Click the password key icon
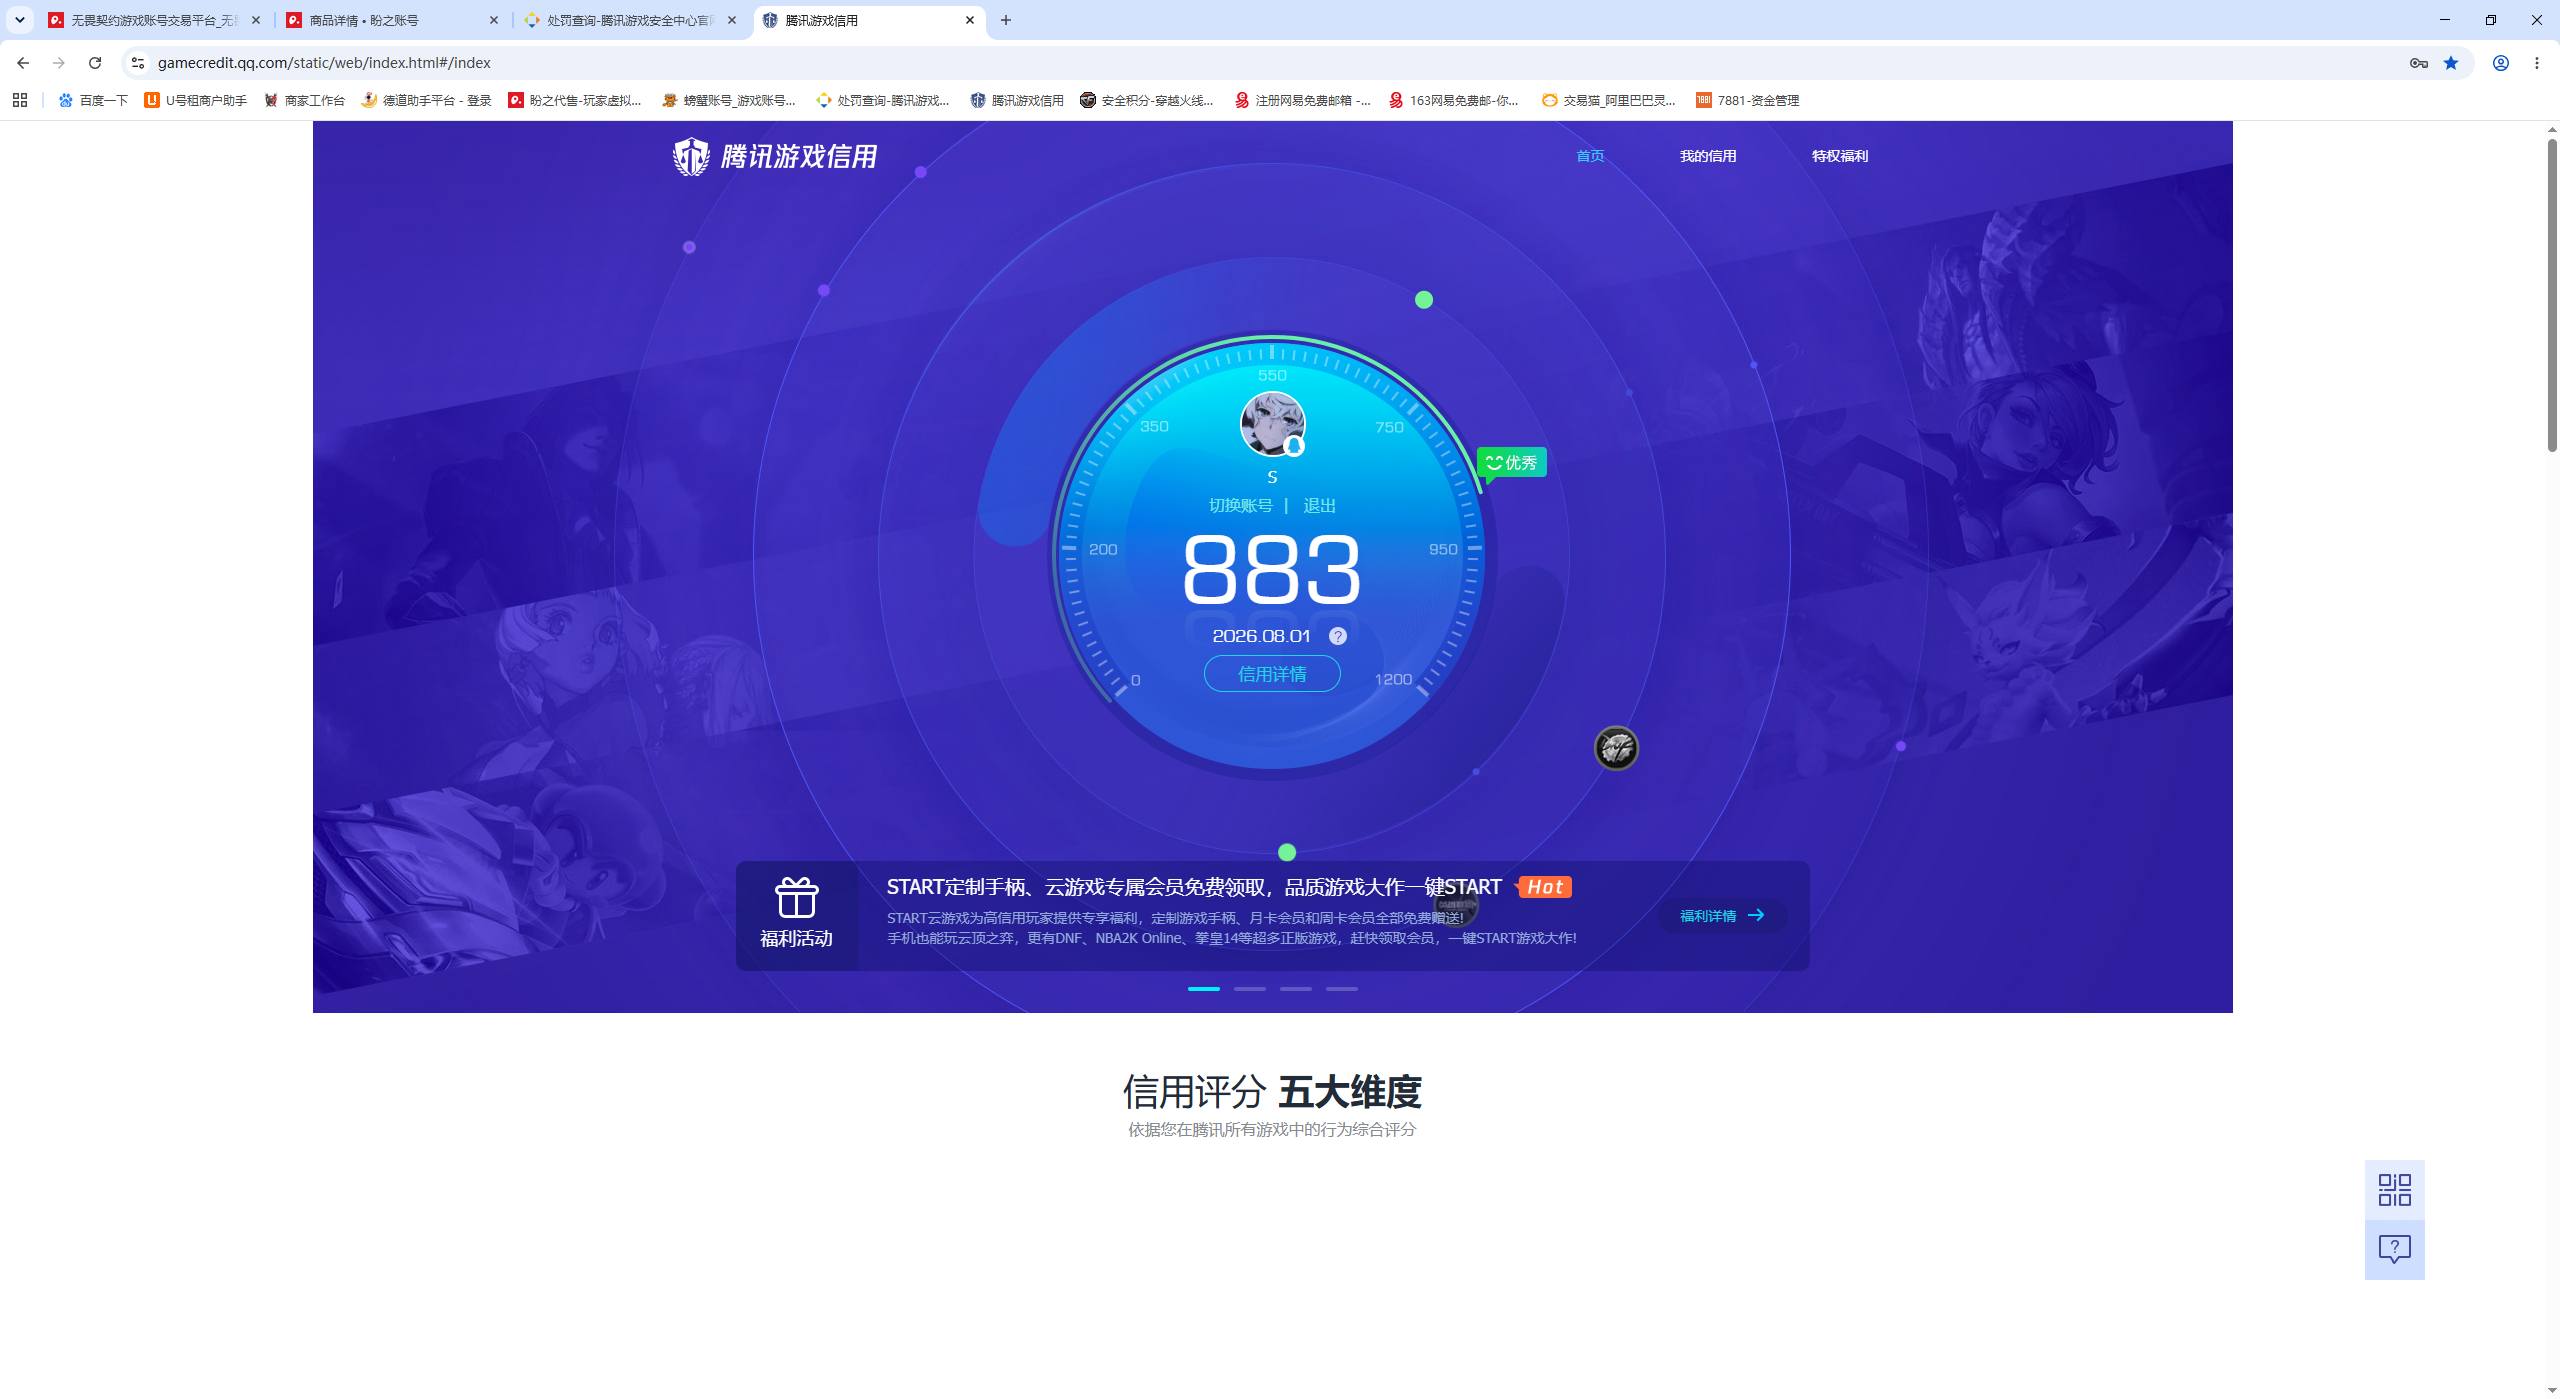Screen dimensions: 2560x1399 [2419, 63]
